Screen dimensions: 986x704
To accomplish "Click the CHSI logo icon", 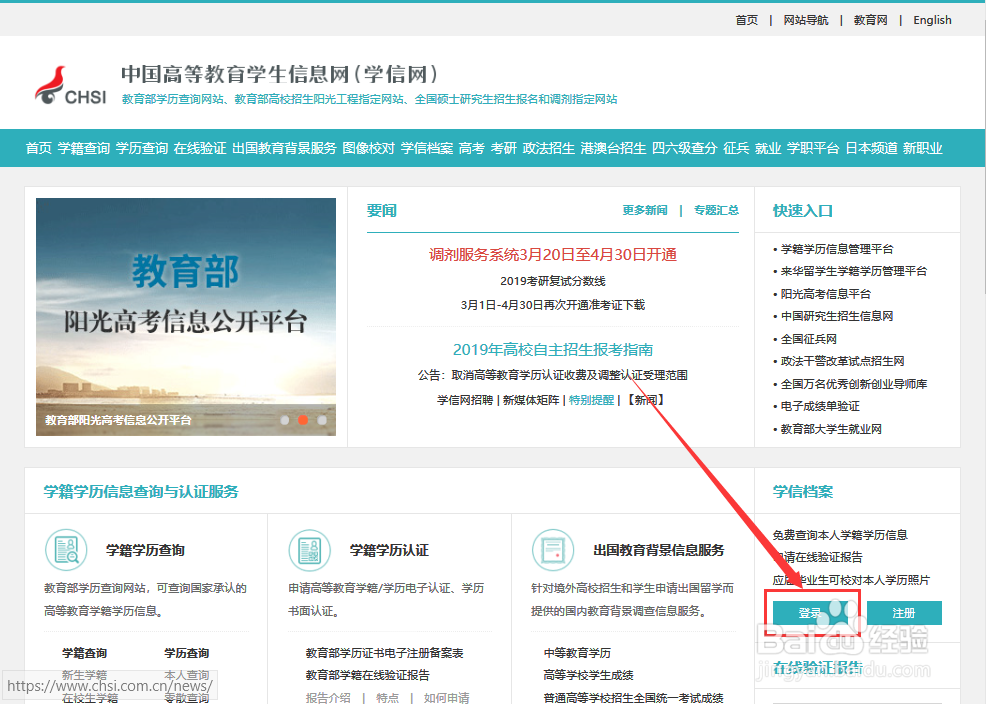I will click(70, 86).
